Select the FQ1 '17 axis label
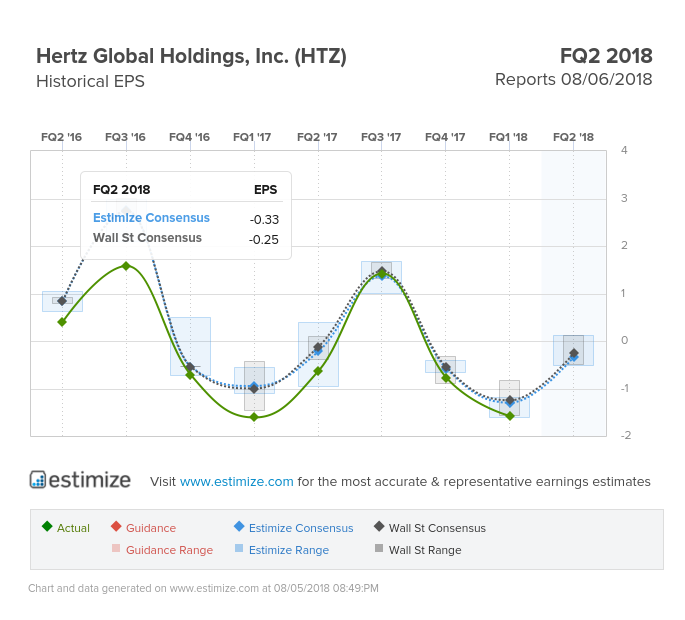The width and height of the screenshot is (685, 620). 252,137
